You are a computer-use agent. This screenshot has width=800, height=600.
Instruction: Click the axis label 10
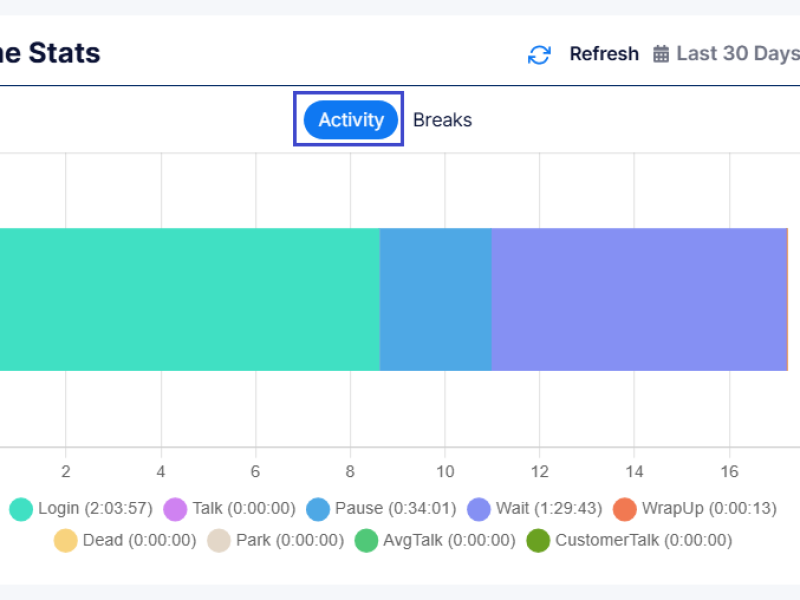[x=445, y=471]
